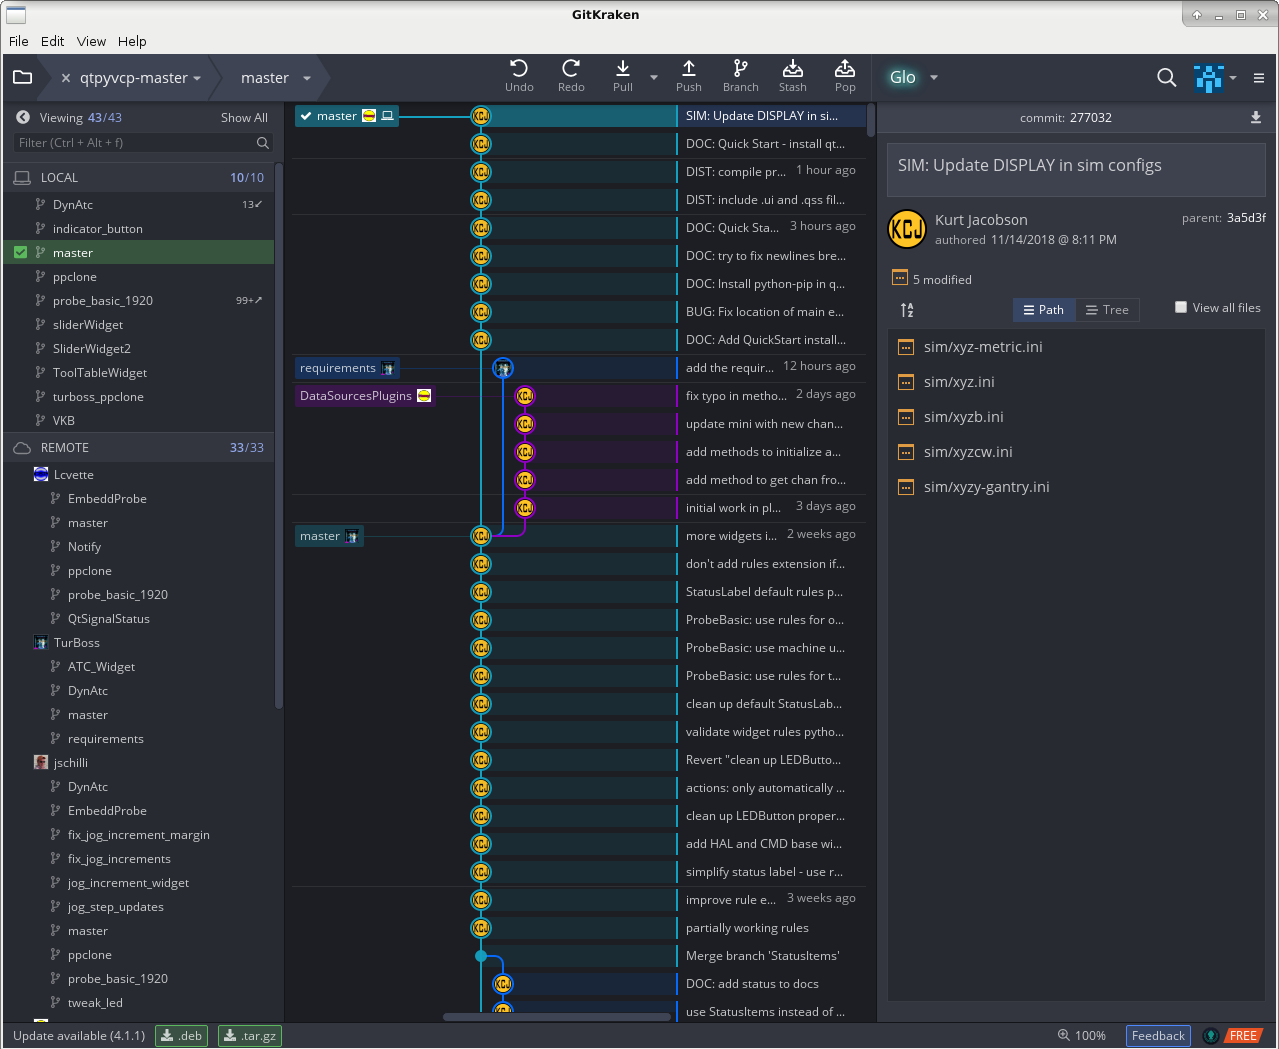Open the profile dropdown arrow

[x=1233, y=78]
